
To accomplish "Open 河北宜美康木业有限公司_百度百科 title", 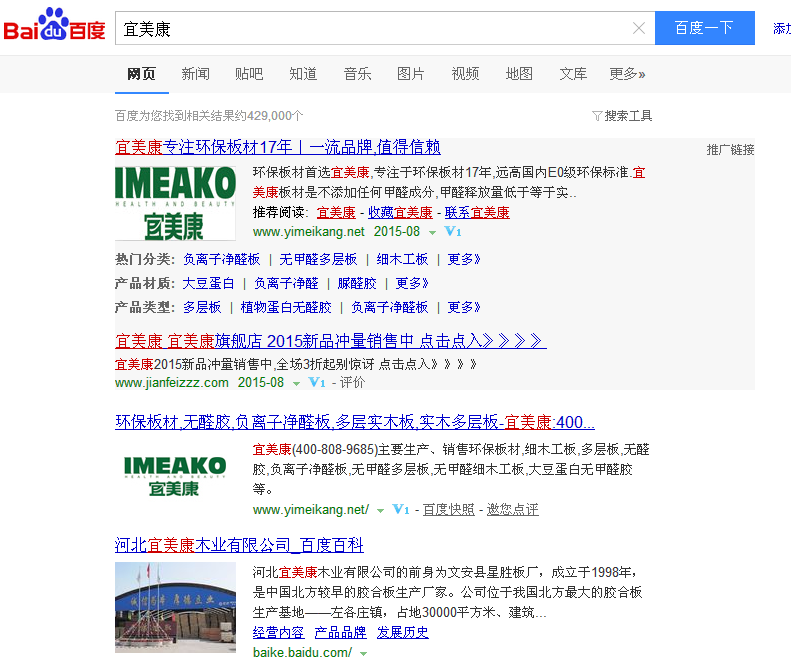I will click(x=239, y=545).
